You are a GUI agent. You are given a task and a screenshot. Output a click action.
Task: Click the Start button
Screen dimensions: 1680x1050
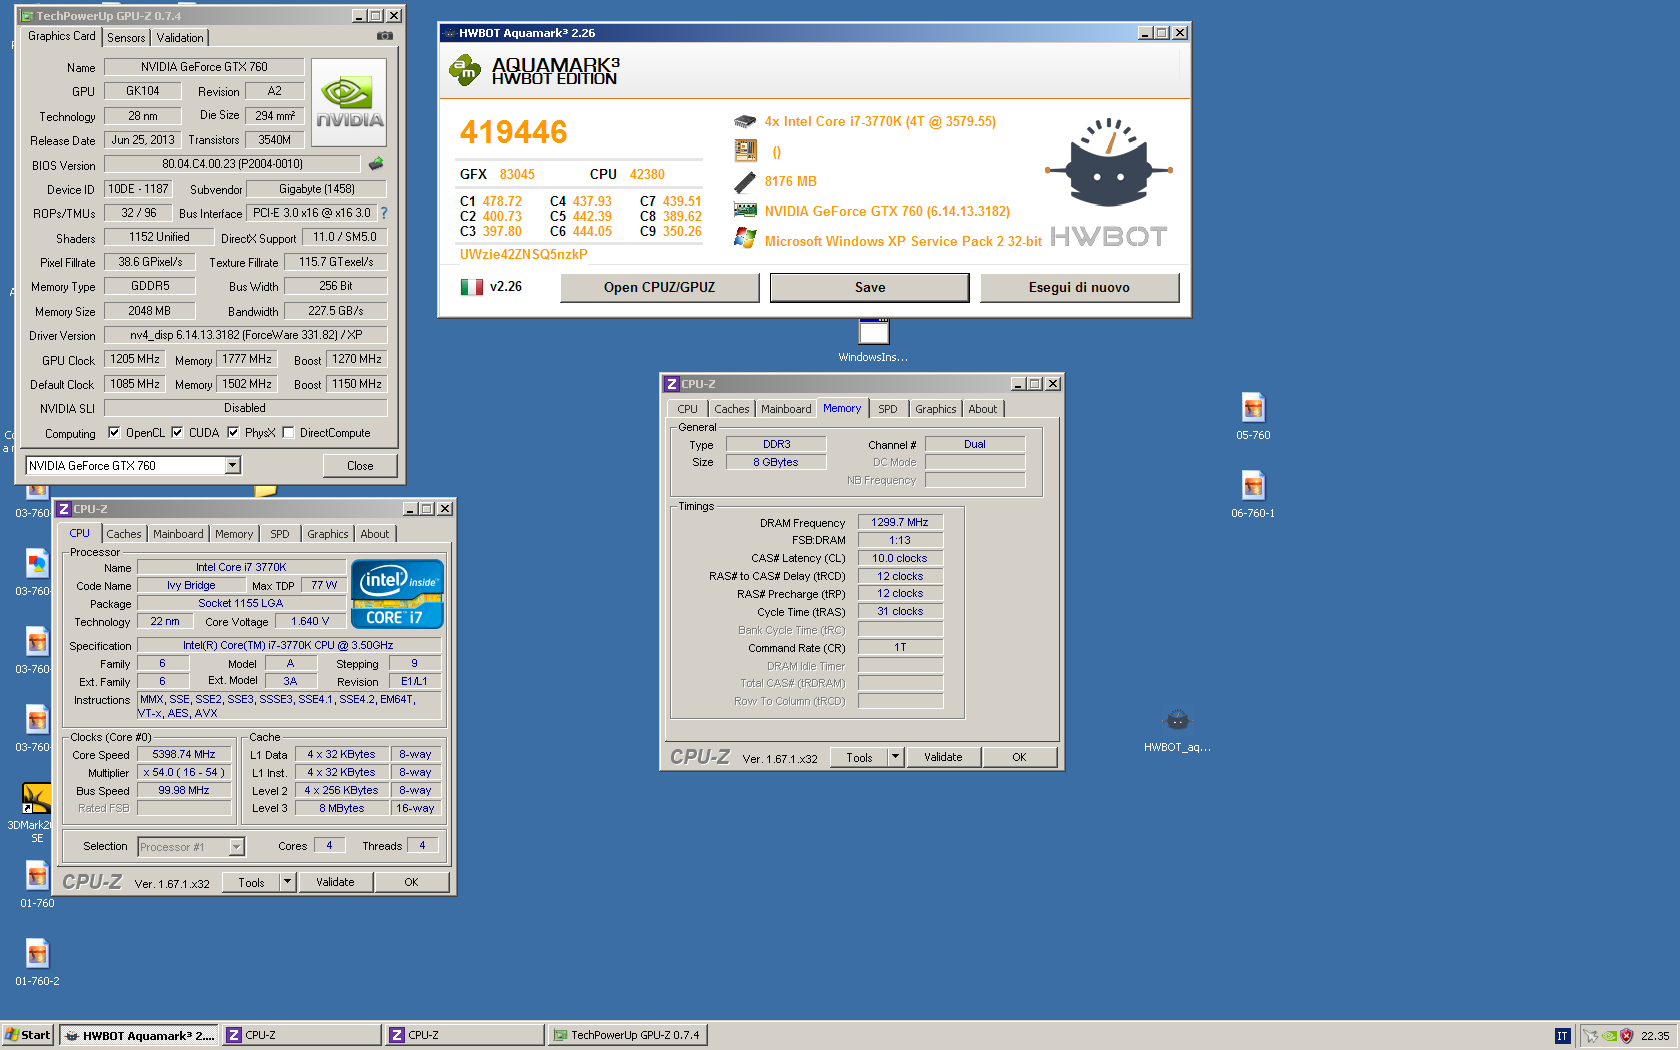28,1036
